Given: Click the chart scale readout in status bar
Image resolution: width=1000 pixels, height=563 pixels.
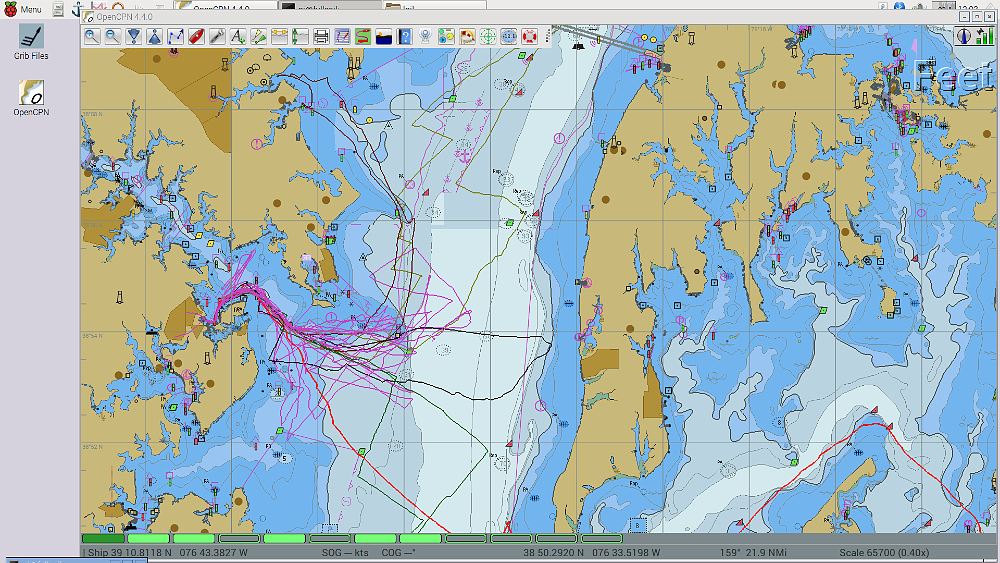Looking at the screenshot, I should coord(882,552).
